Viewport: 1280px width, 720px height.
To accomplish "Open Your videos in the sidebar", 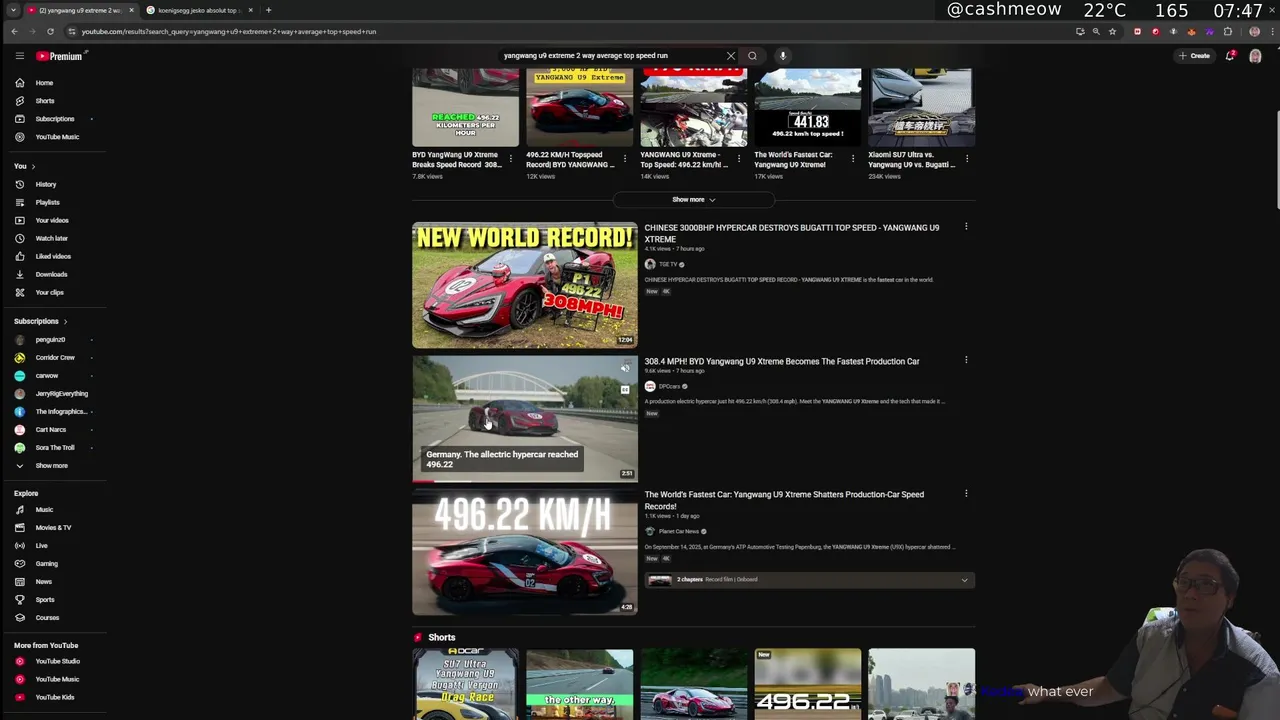I will coord(53,220).
